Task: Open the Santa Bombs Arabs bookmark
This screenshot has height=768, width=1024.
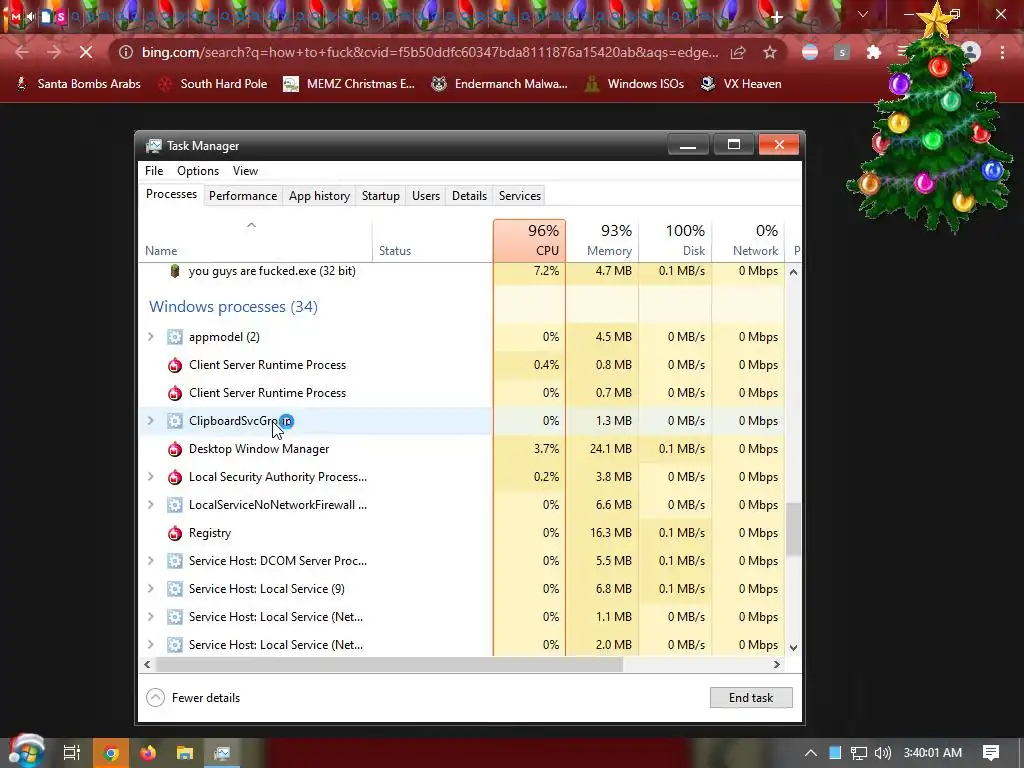Action: 78,84
